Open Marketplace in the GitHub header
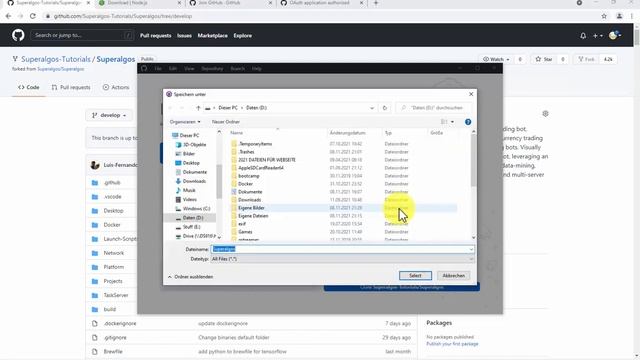The width and height of the screenshot is (640, 360). [x=212, y=36]
